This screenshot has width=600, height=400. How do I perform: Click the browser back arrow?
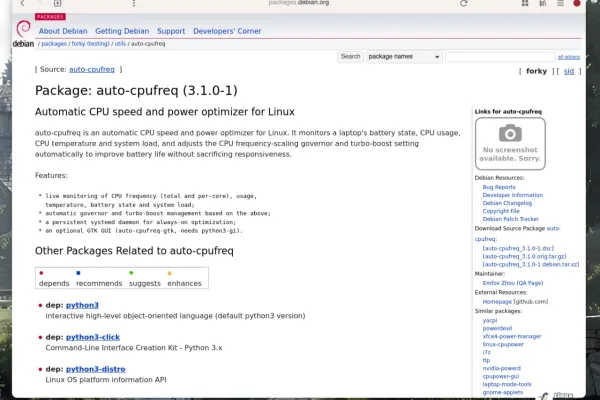click(22, 3)
